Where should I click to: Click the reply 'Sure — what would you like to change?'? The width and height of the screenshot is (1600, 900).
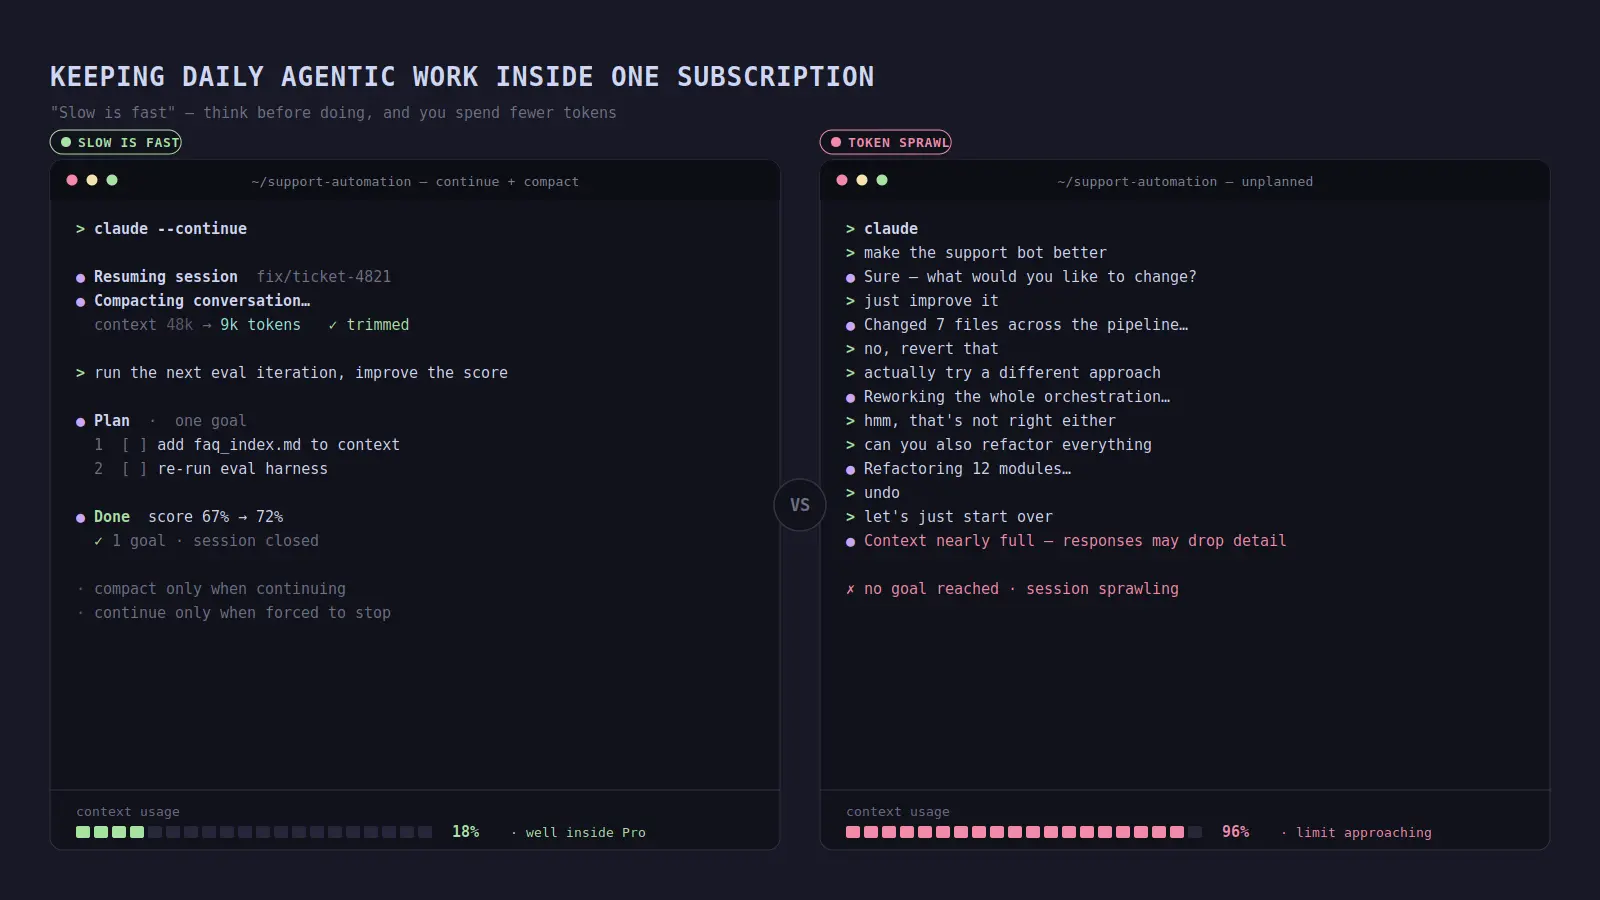(1030, 277)
